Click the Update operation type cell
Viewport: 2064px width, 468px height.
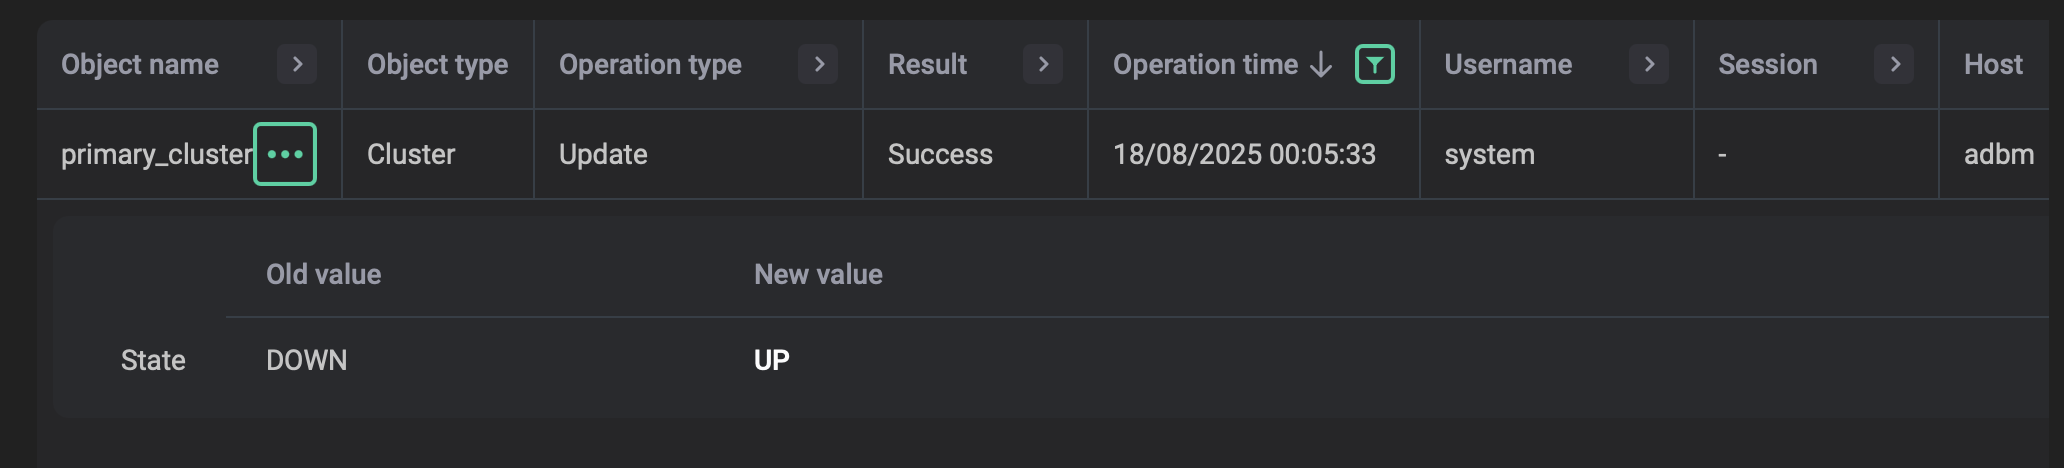click(x=603, y=154)
